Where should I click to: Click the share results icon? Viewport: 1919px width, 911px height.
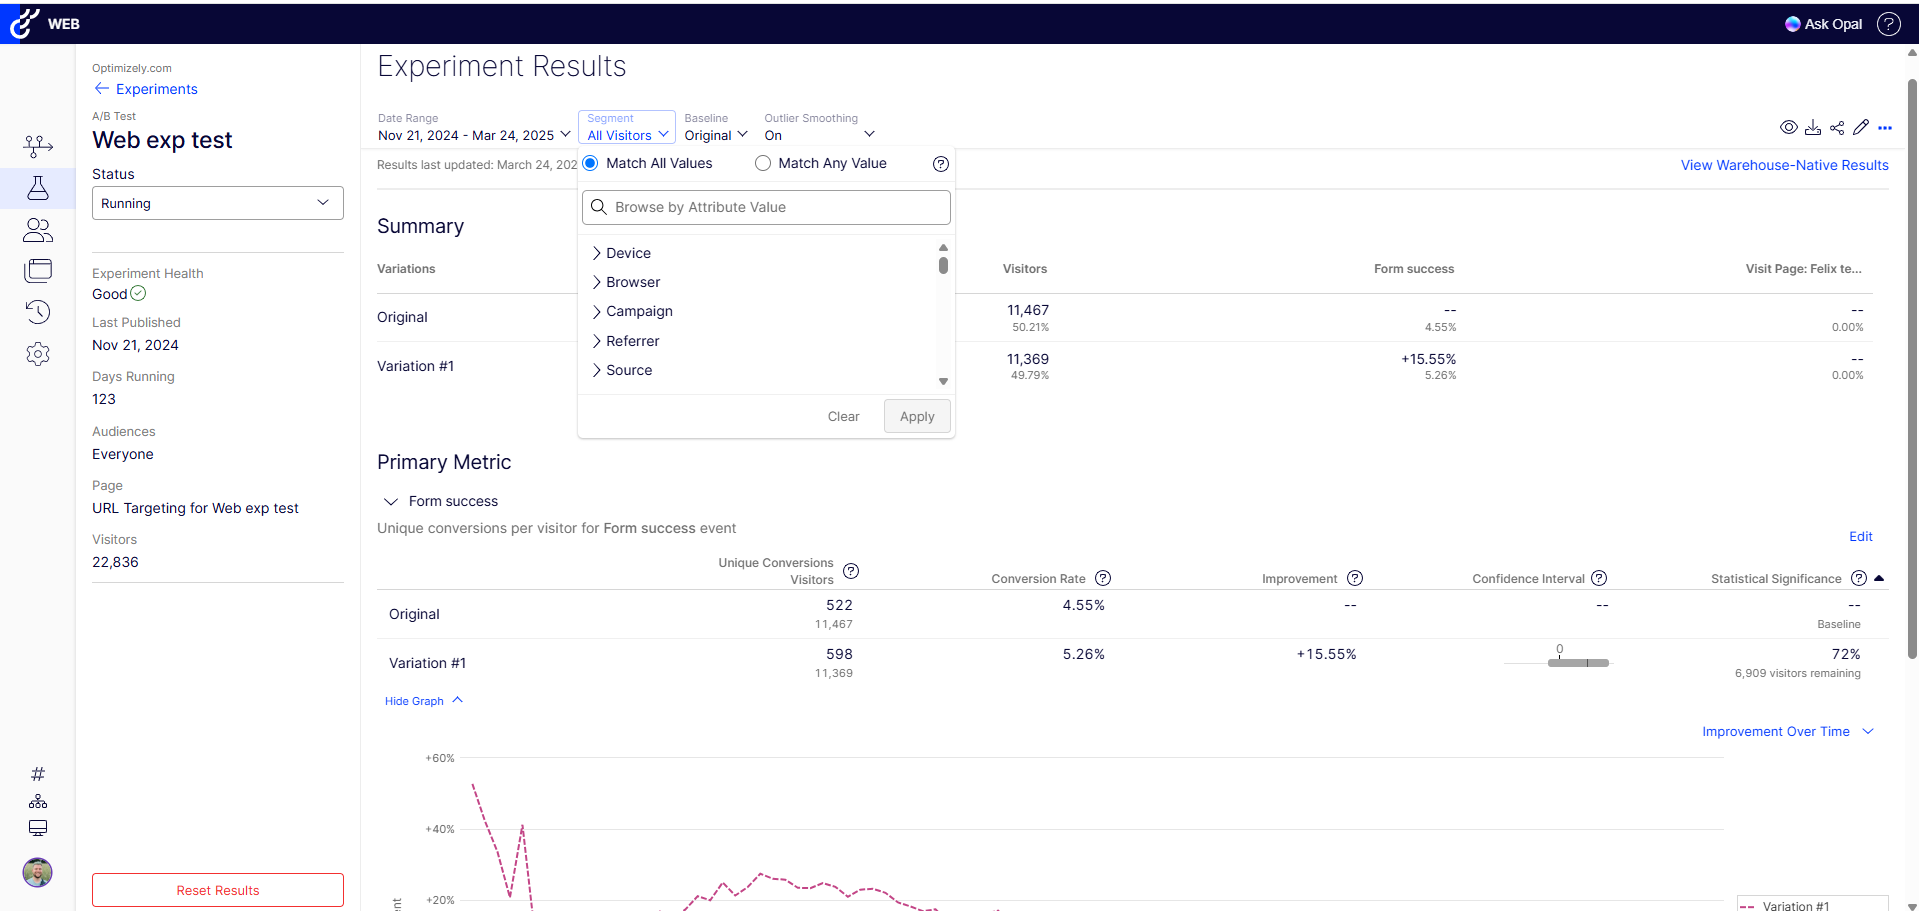click(x=1837, y=128)
